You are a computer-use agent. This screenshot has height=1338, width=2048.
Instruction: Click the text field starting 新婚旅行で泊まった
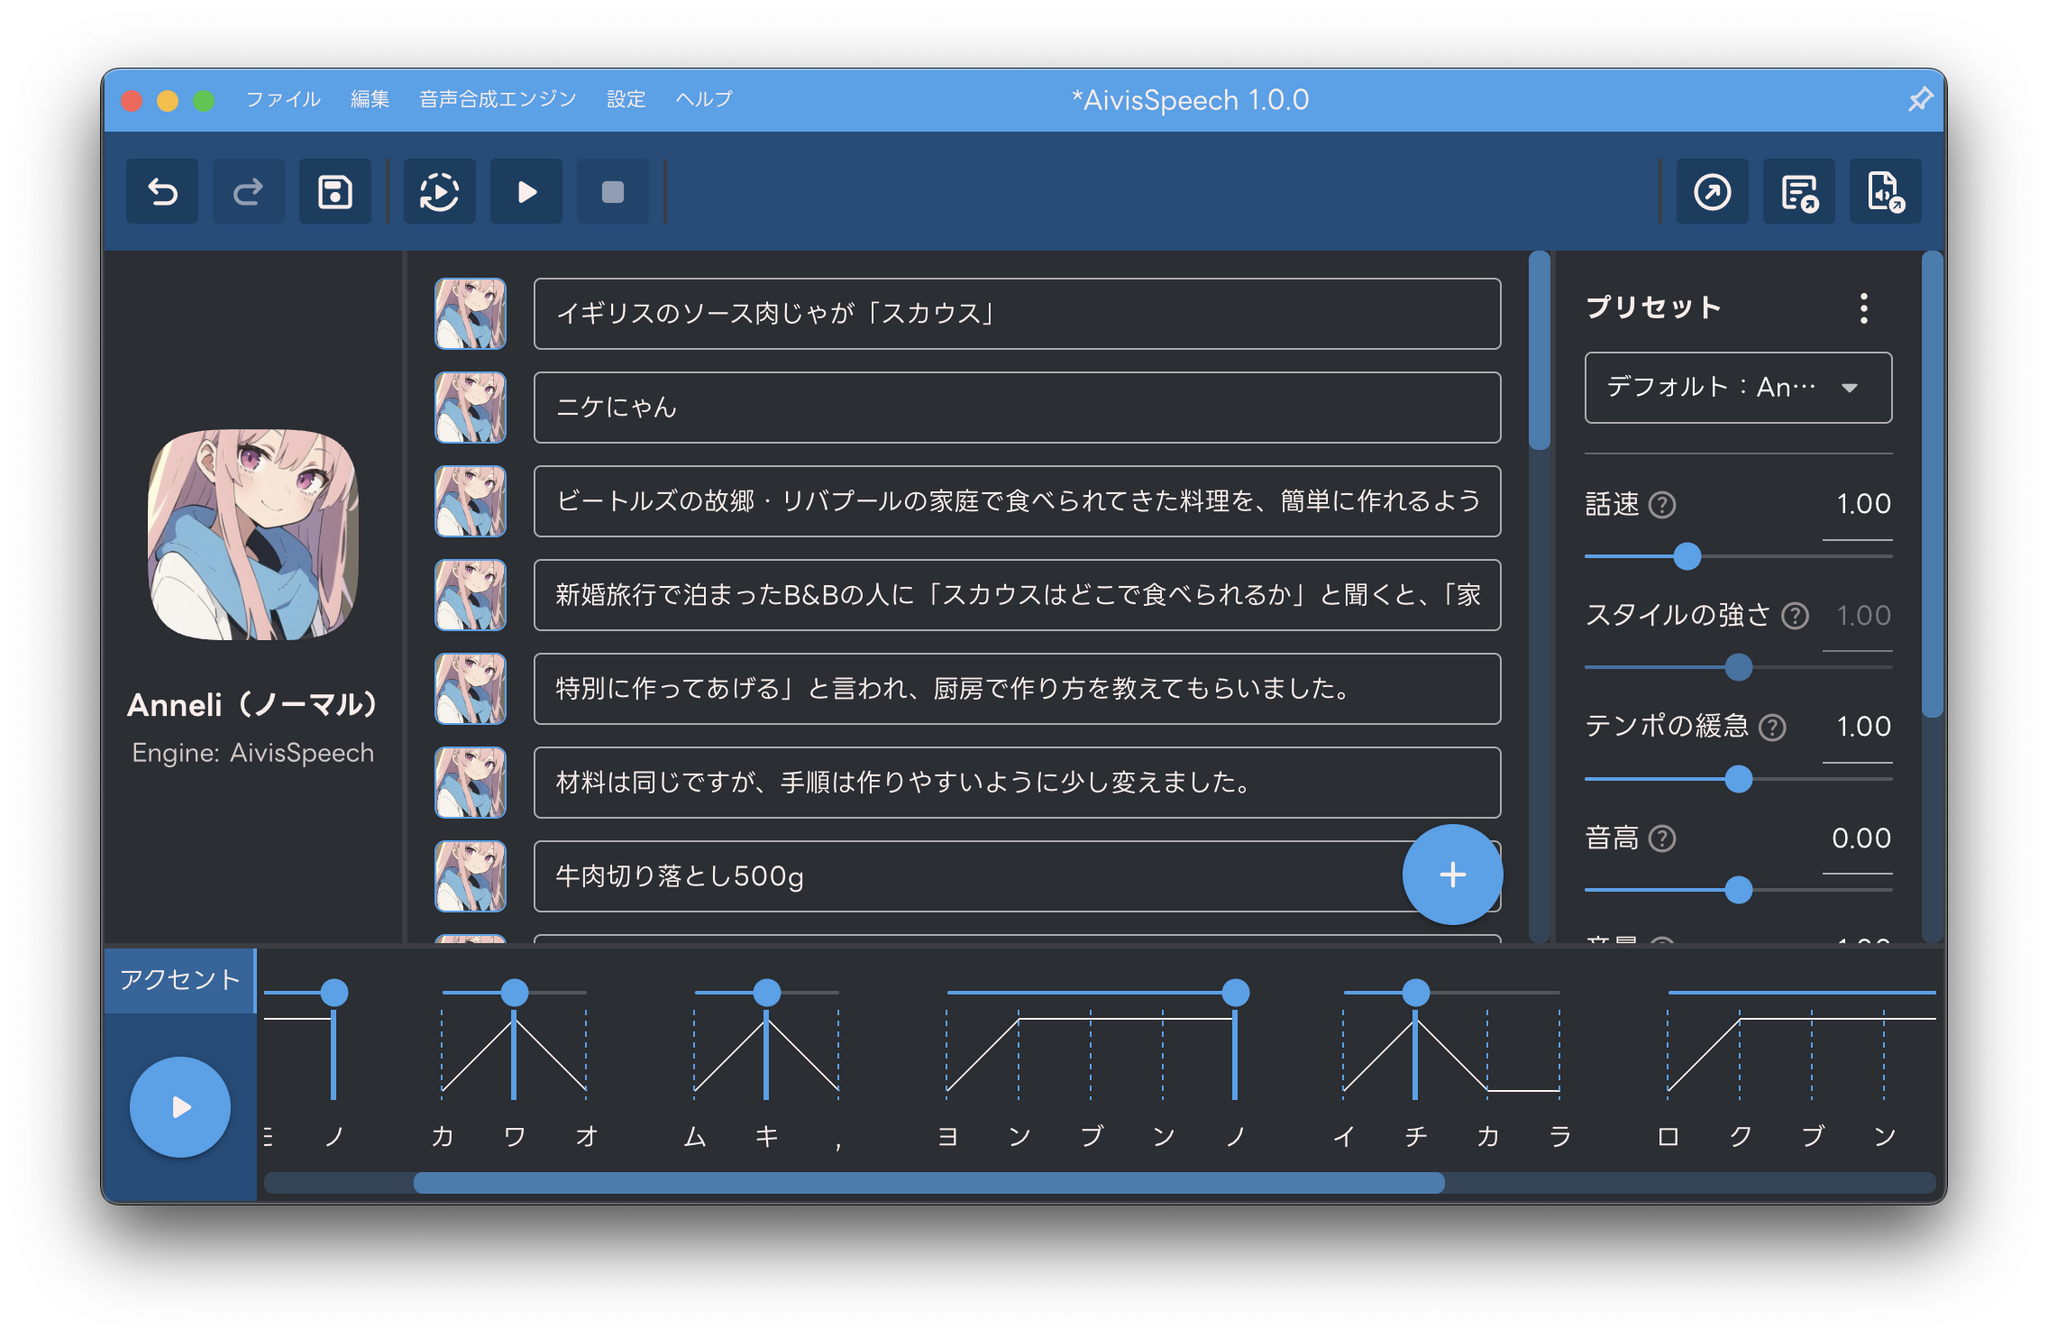click(x=1017, y=595)
